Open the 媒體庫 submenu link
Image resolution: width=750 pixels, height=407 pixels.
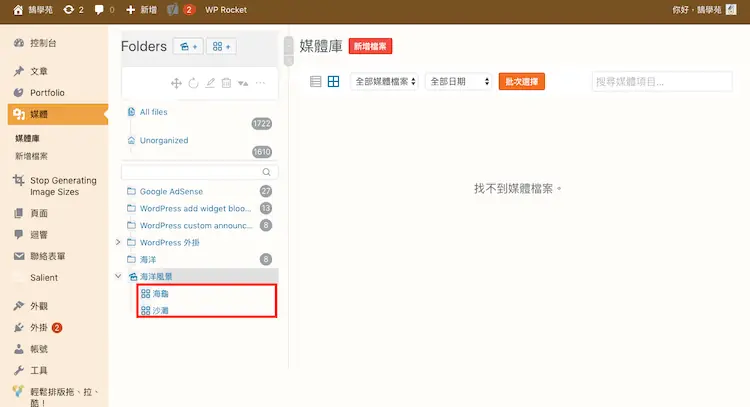[x=27, y=139]
